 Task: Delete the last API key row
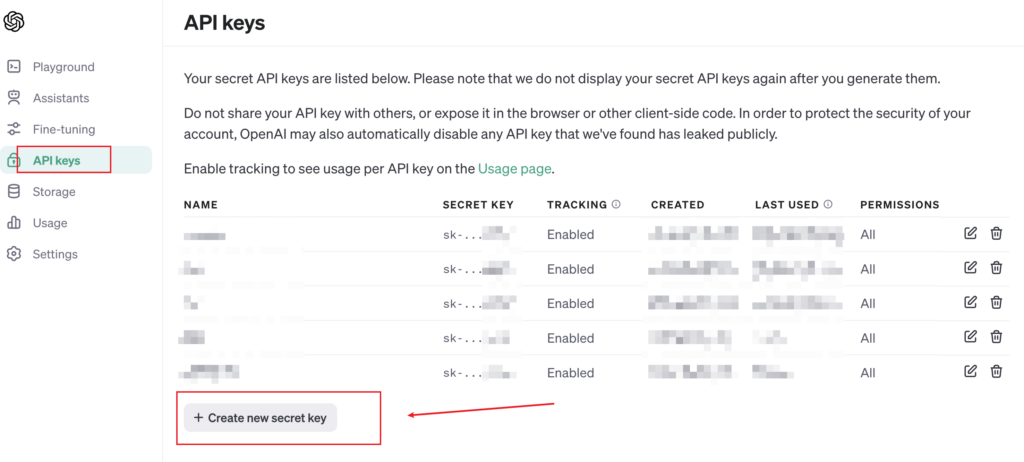click(996, 371)
